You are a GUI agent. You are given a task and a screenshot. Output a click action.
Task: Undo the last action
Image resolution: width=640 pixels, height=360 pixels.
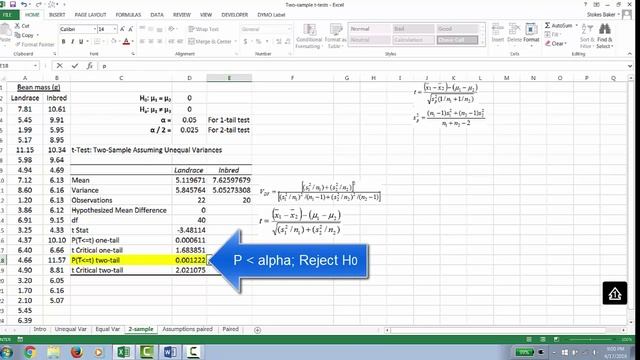[24, 4]
